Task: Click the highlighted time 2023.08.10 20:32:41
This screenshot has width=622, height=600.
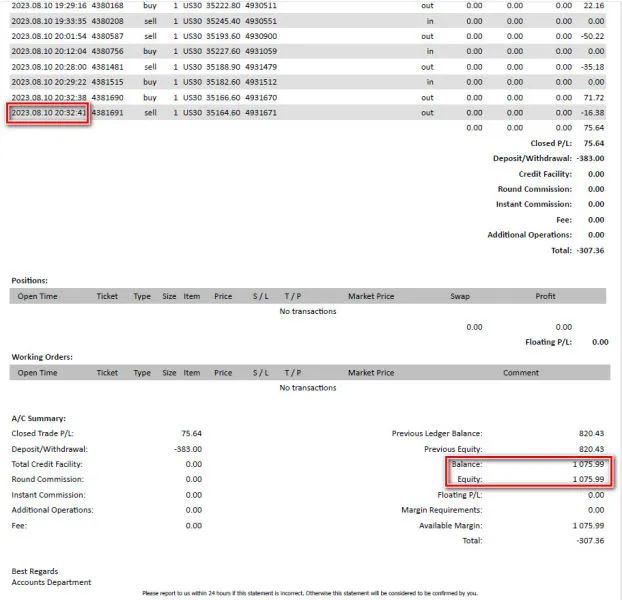Action: [48, 113]
